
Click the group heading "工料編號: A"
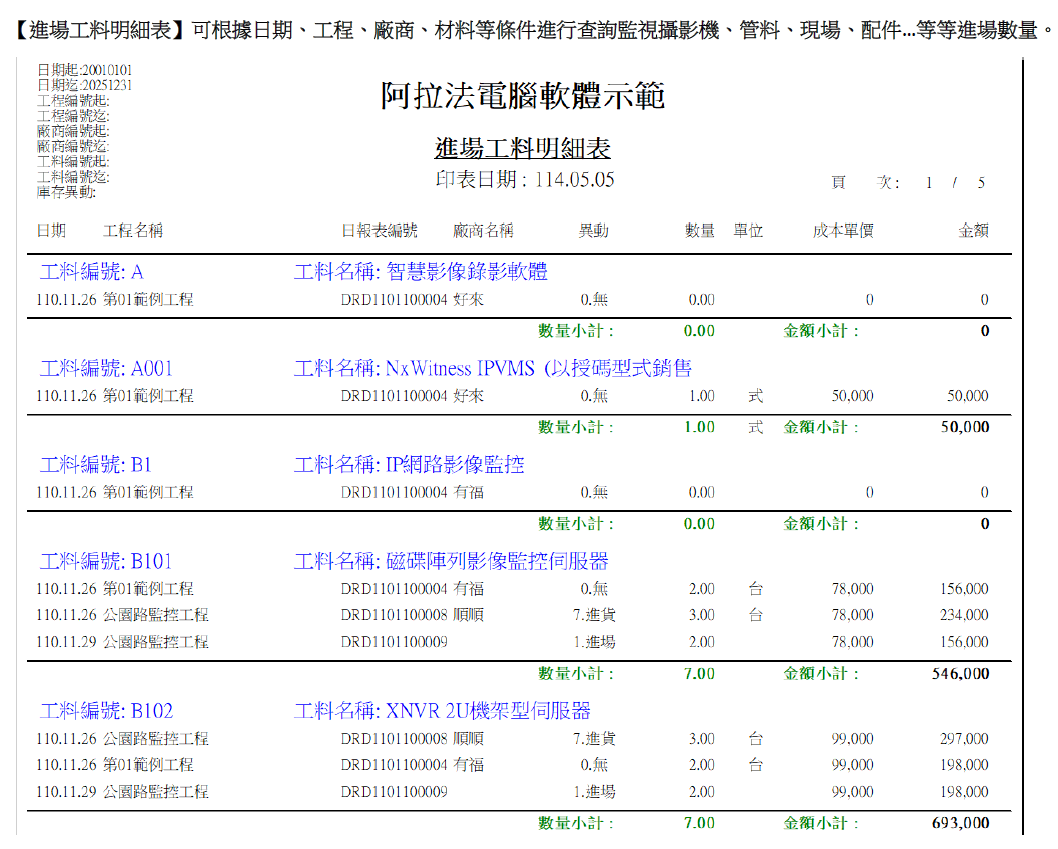pyautogui.click(x=92, y=272)
